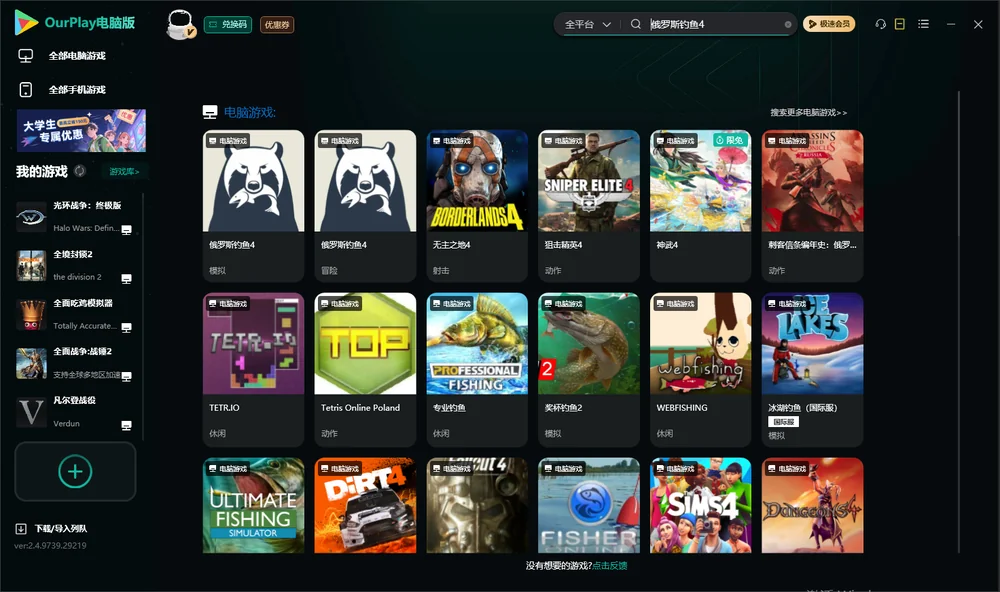
Task: Click the 全部手机游戏 phone icon
Action: (26, 90)
